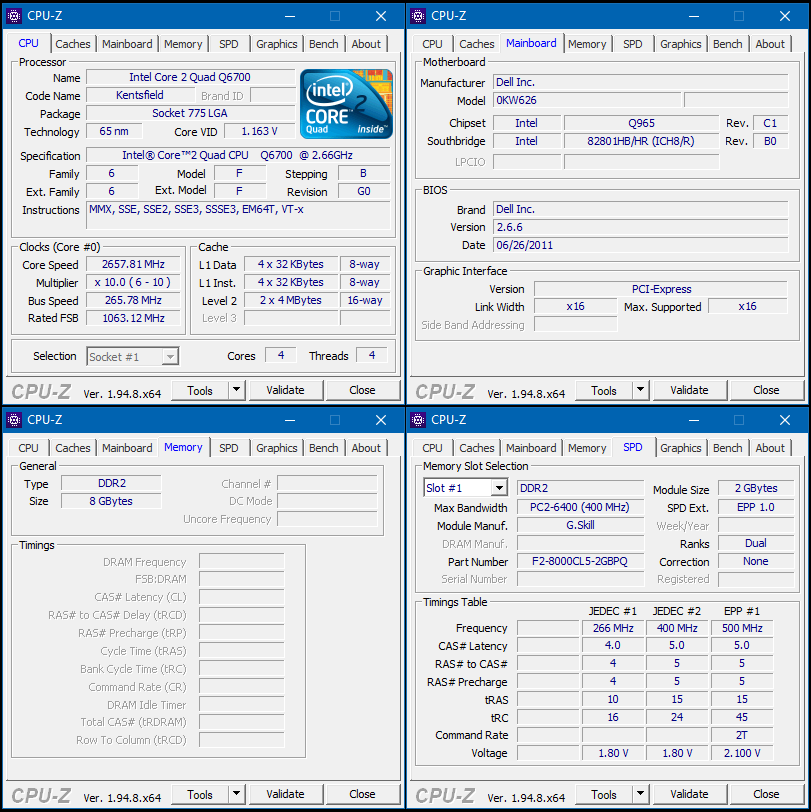Click the BIOS date 06/26/2011 field
The width and height of the screenshot is (811, 812).
pos(641,245)
